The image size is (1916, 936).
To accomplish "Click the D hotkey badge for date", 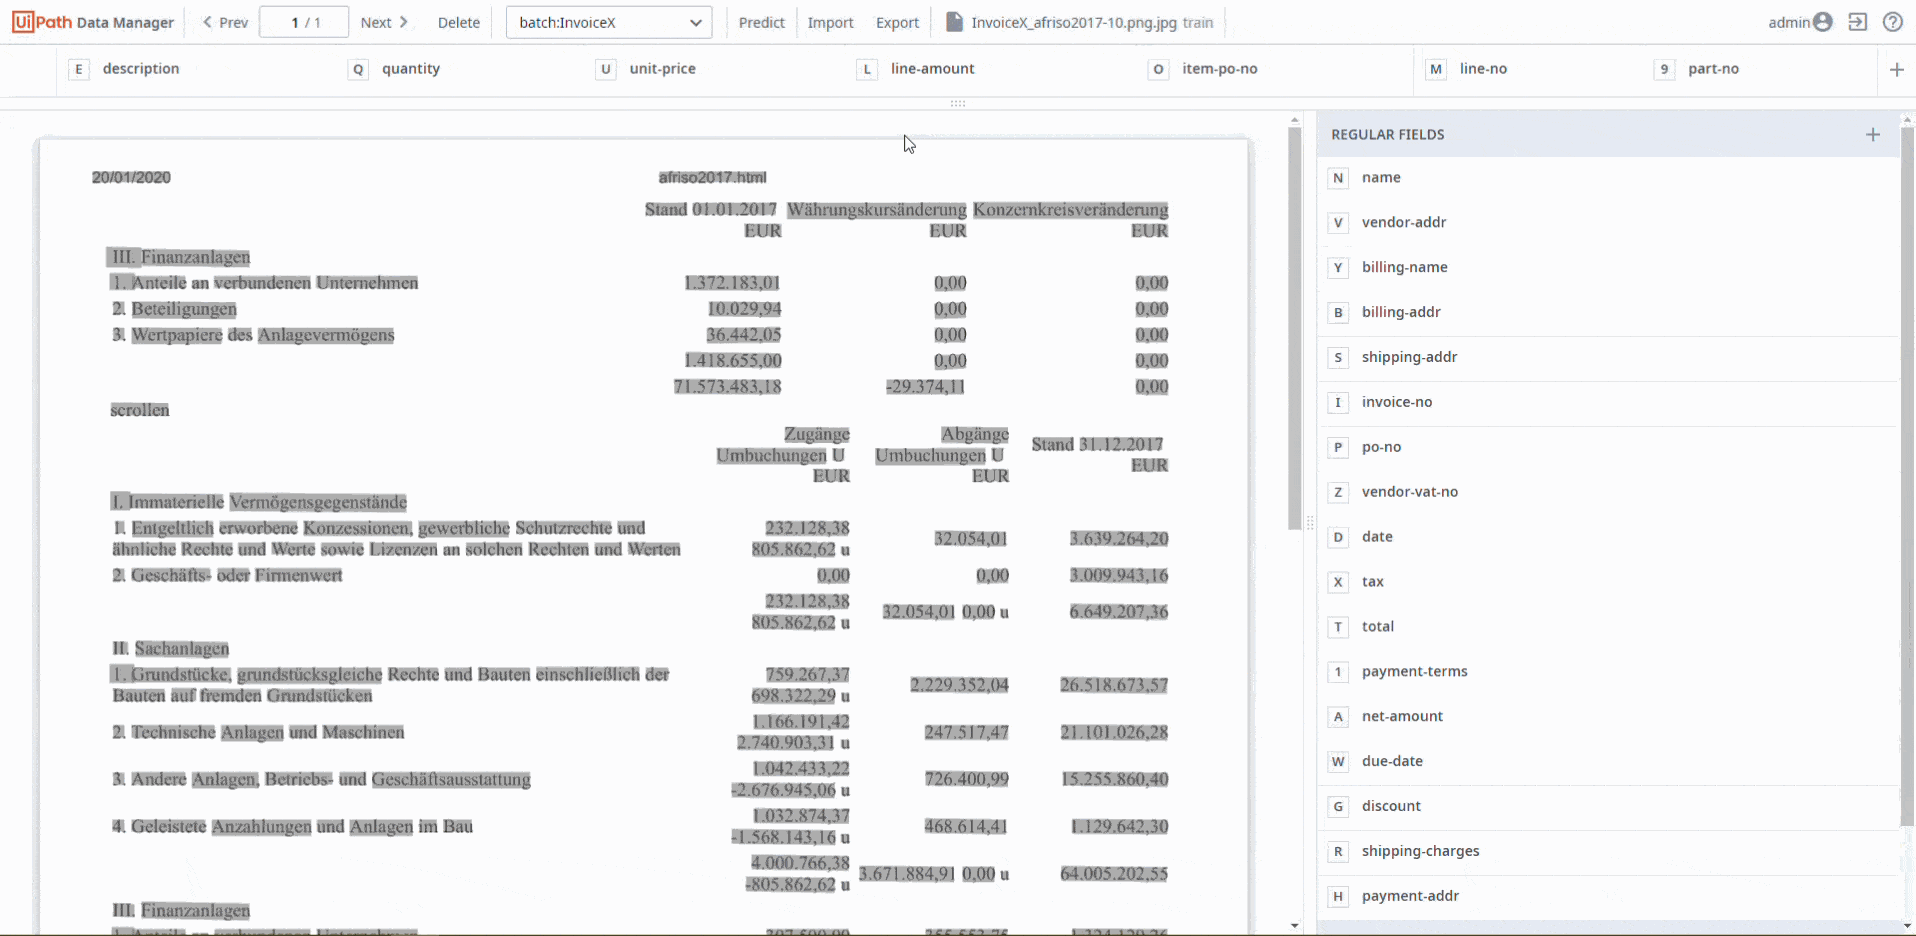I will coord(1338,537).
